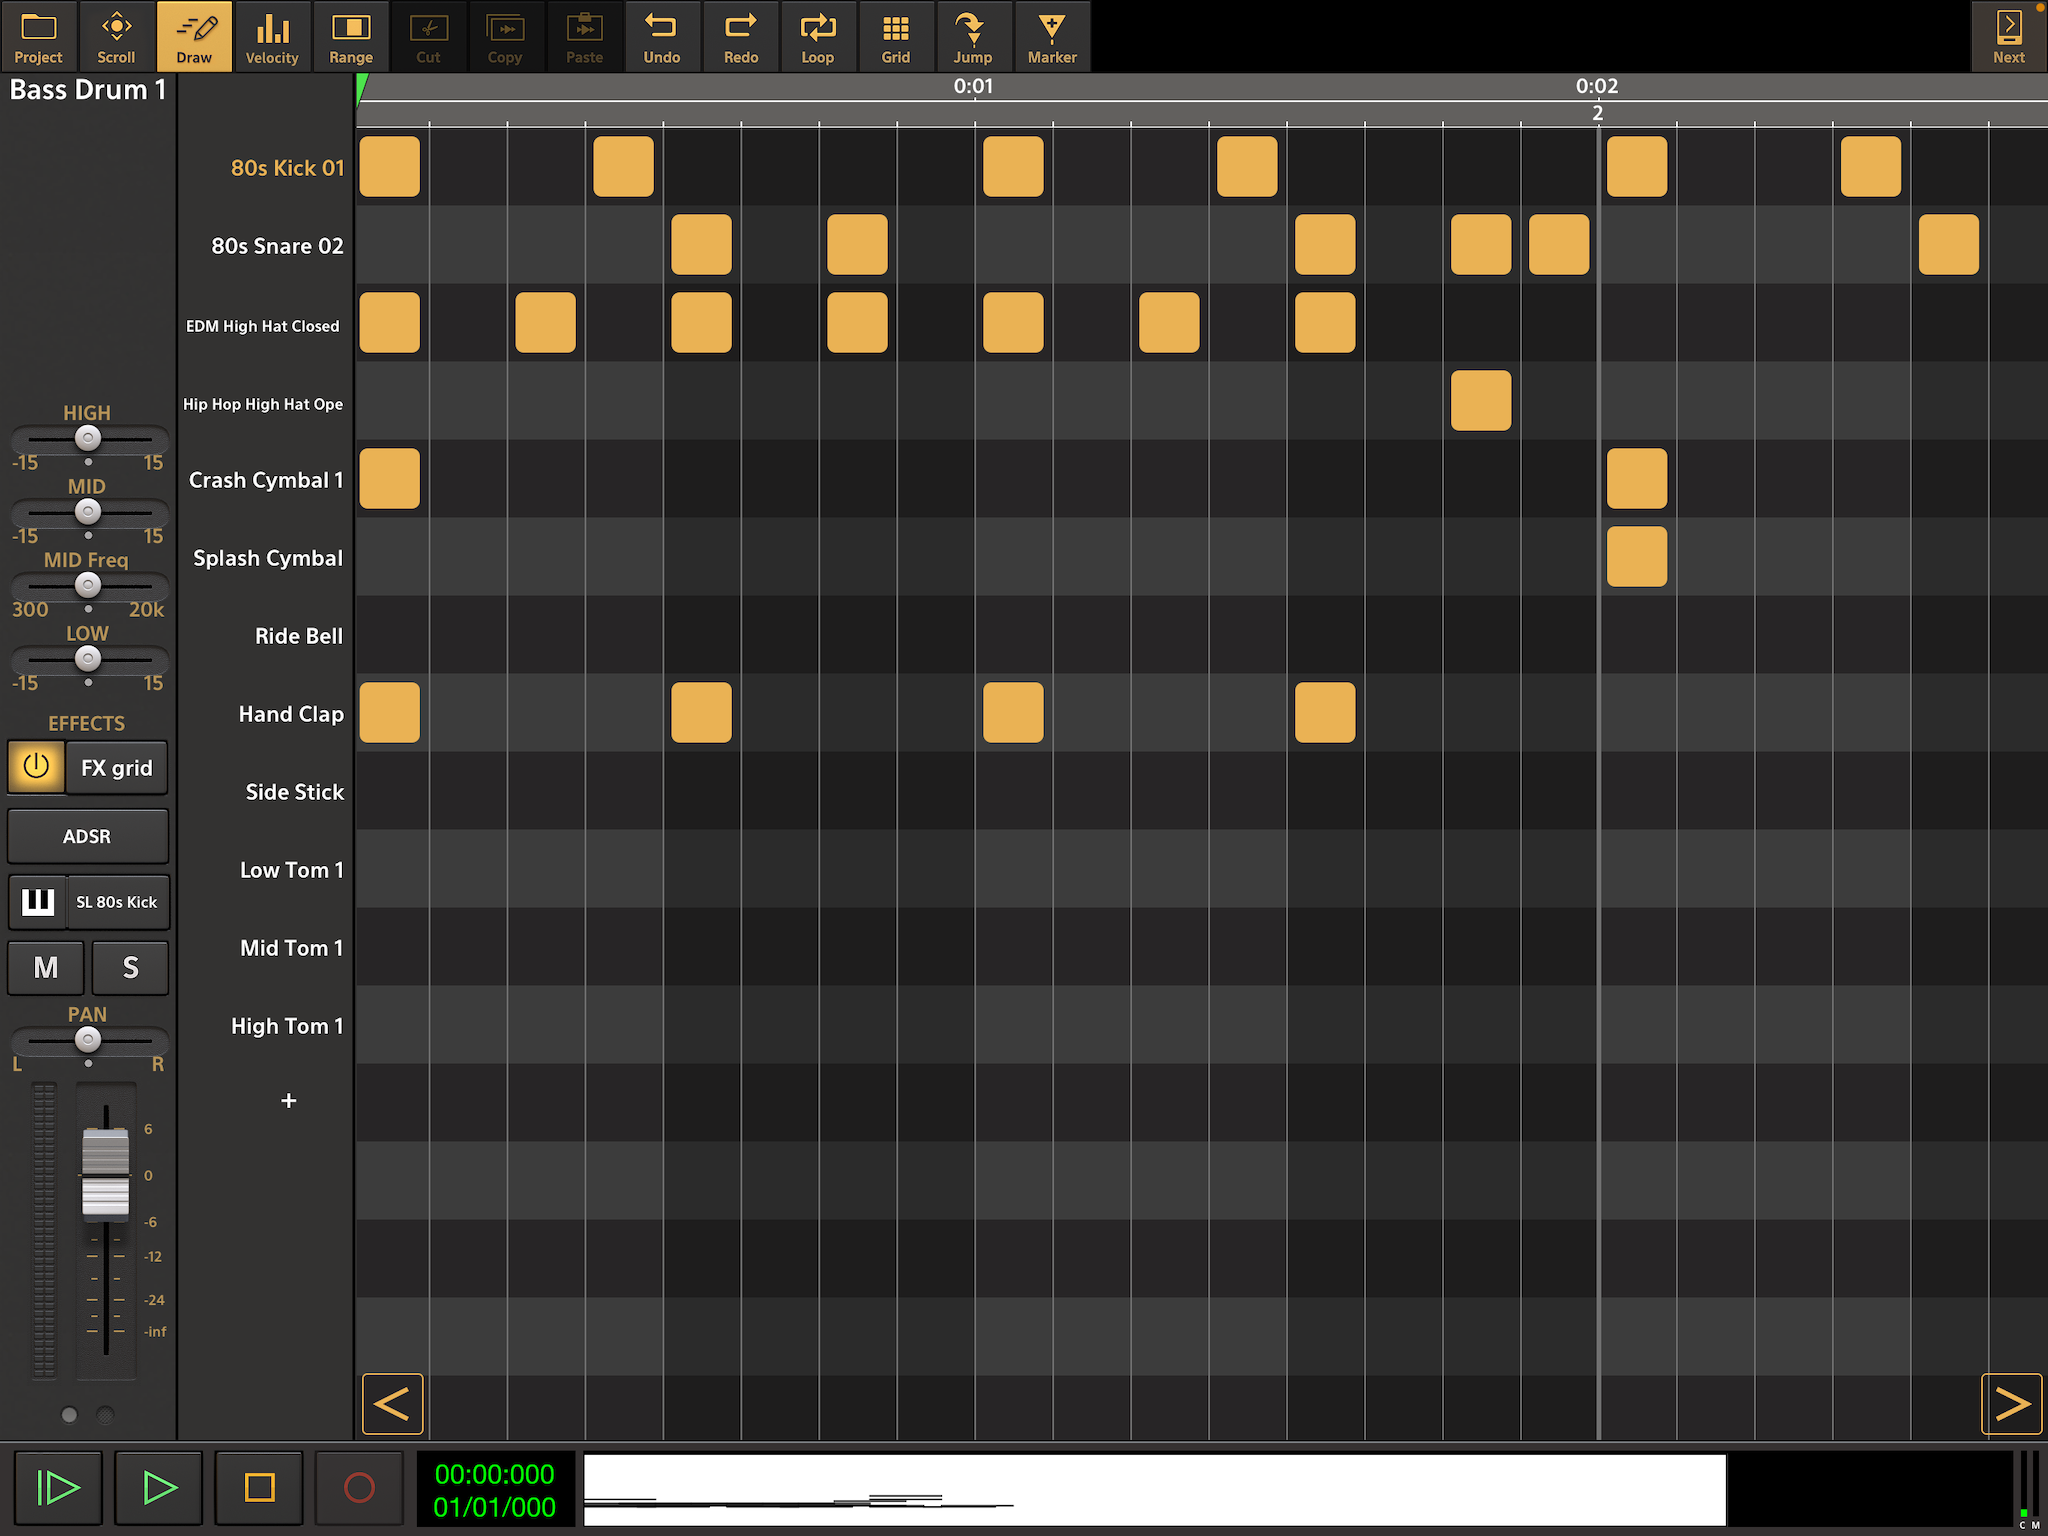Open the Project folder menu
This screenshot has height=1536, width=2048.
pyautogui.click(x=38, y=37)
